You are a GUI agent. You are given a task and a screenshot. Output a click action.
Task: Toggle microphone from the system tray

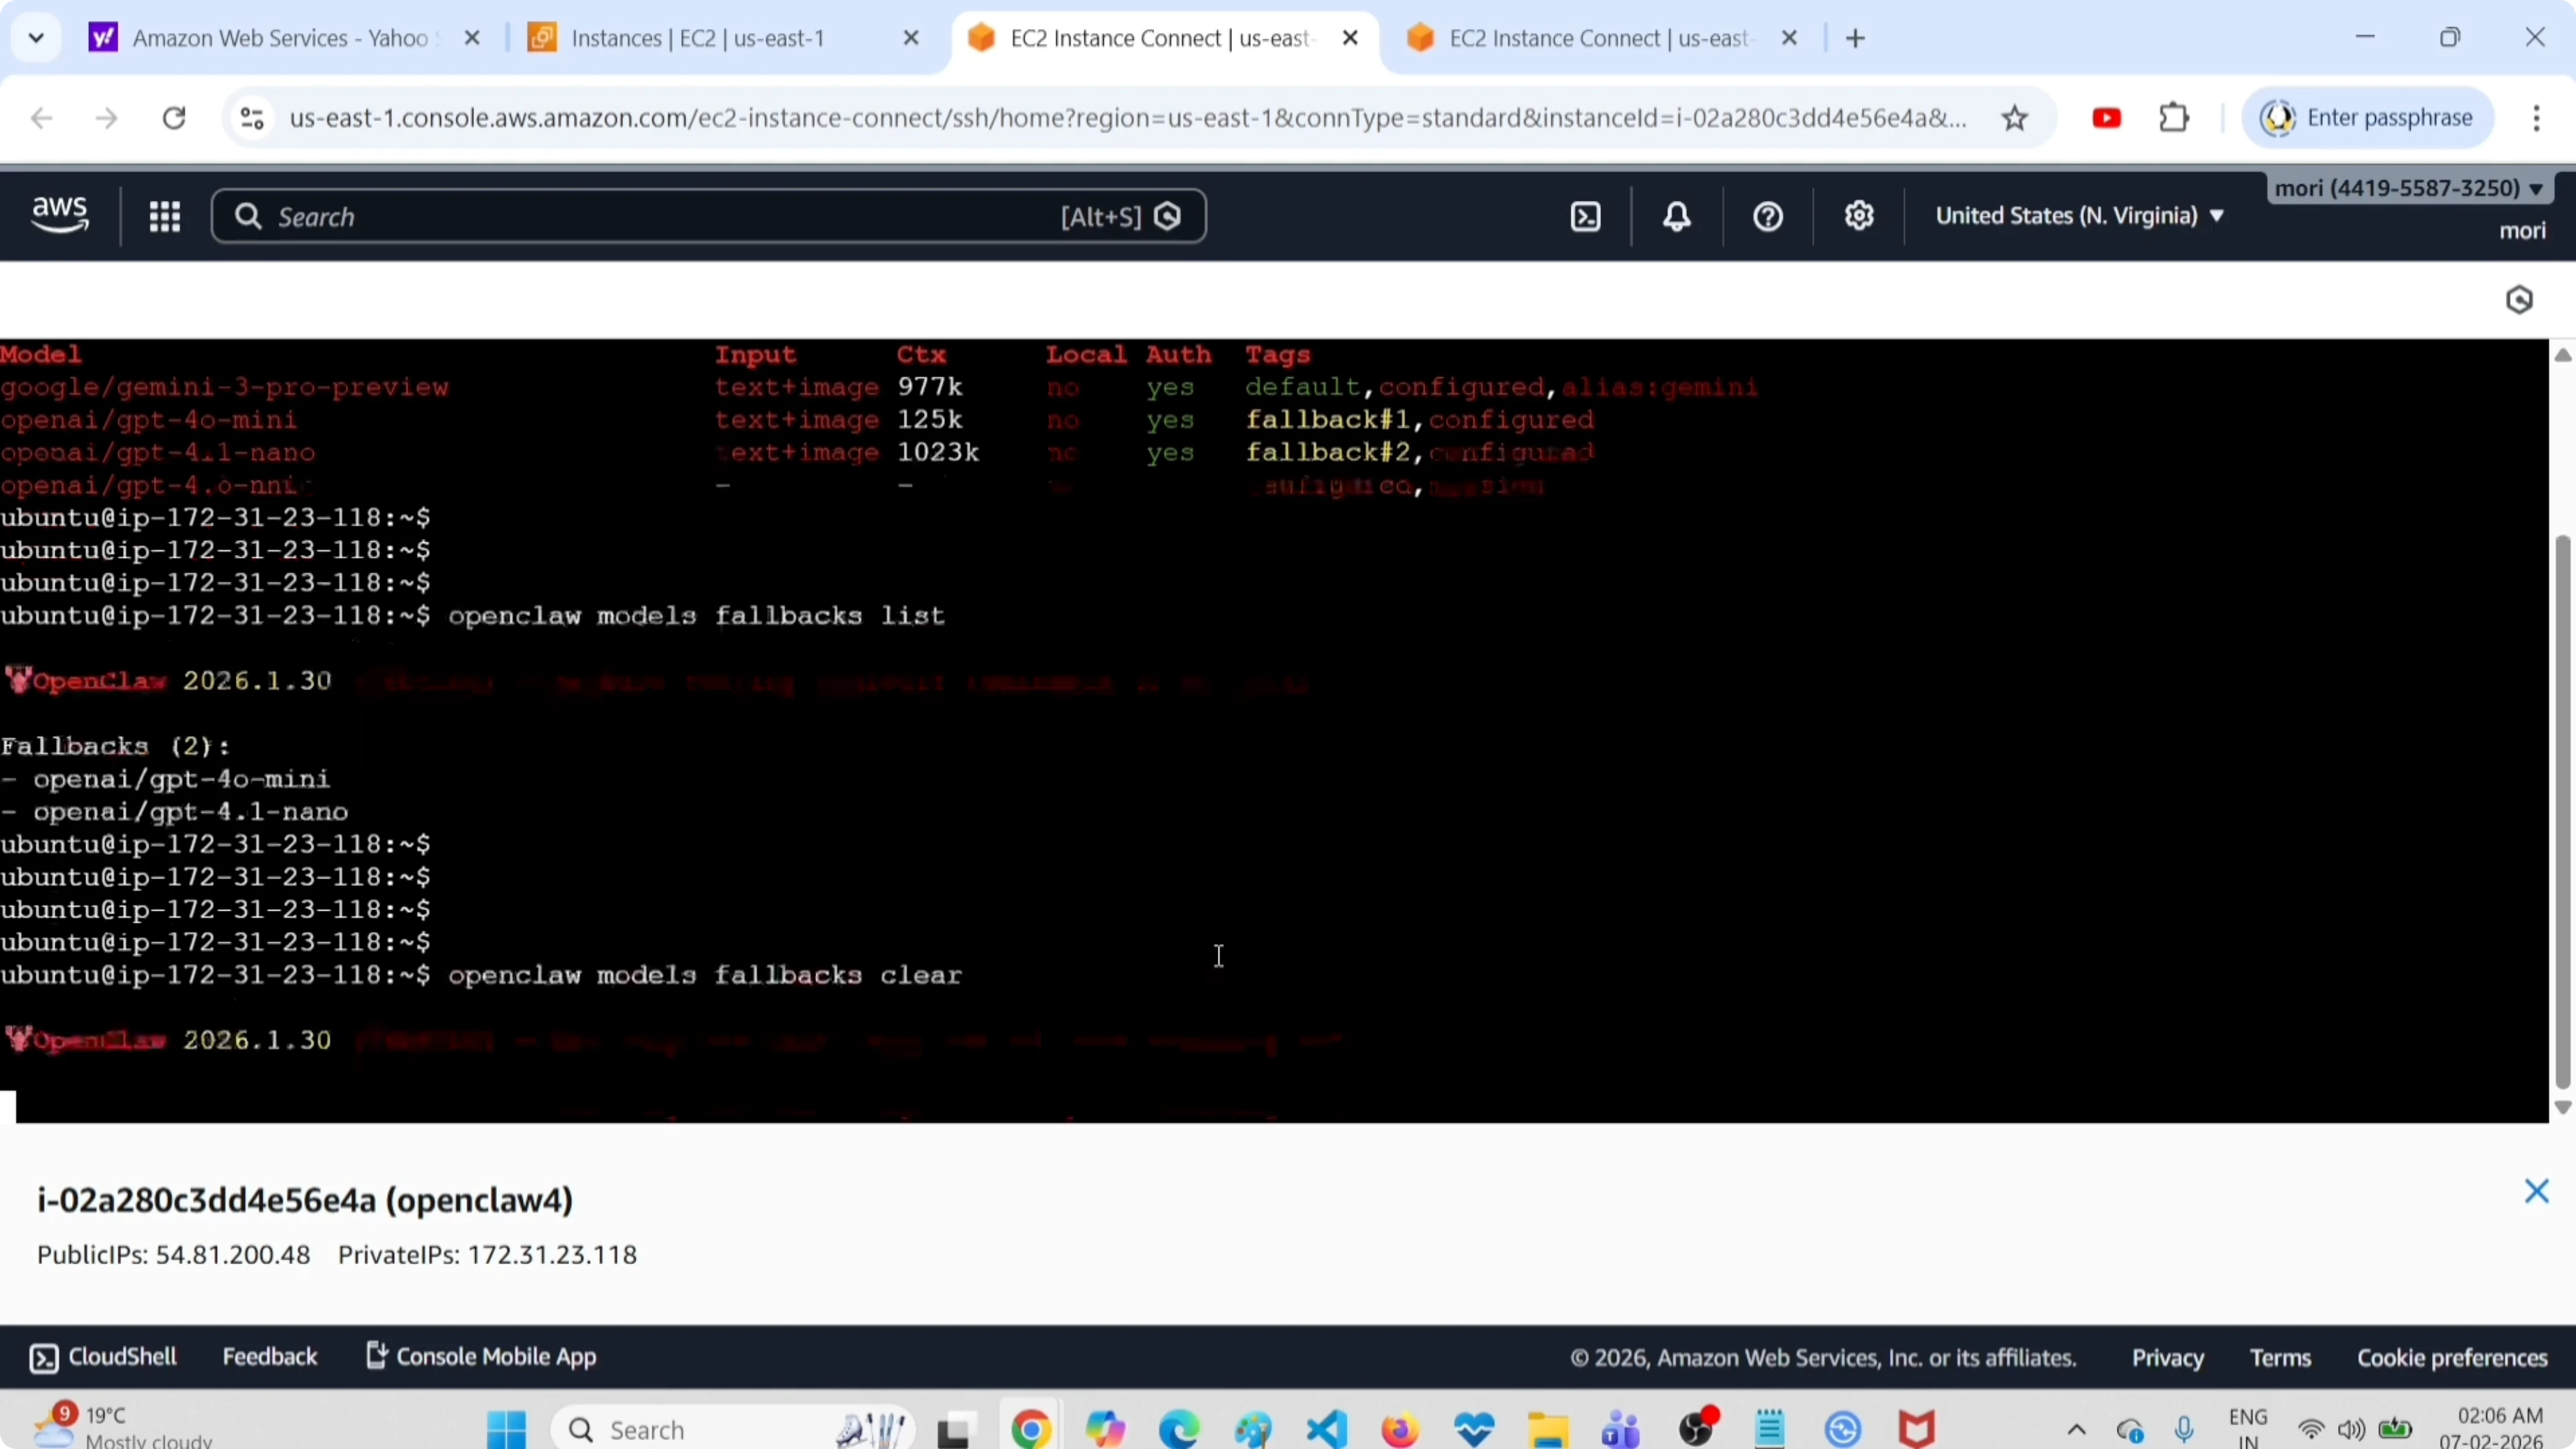pos(2185,1428)
